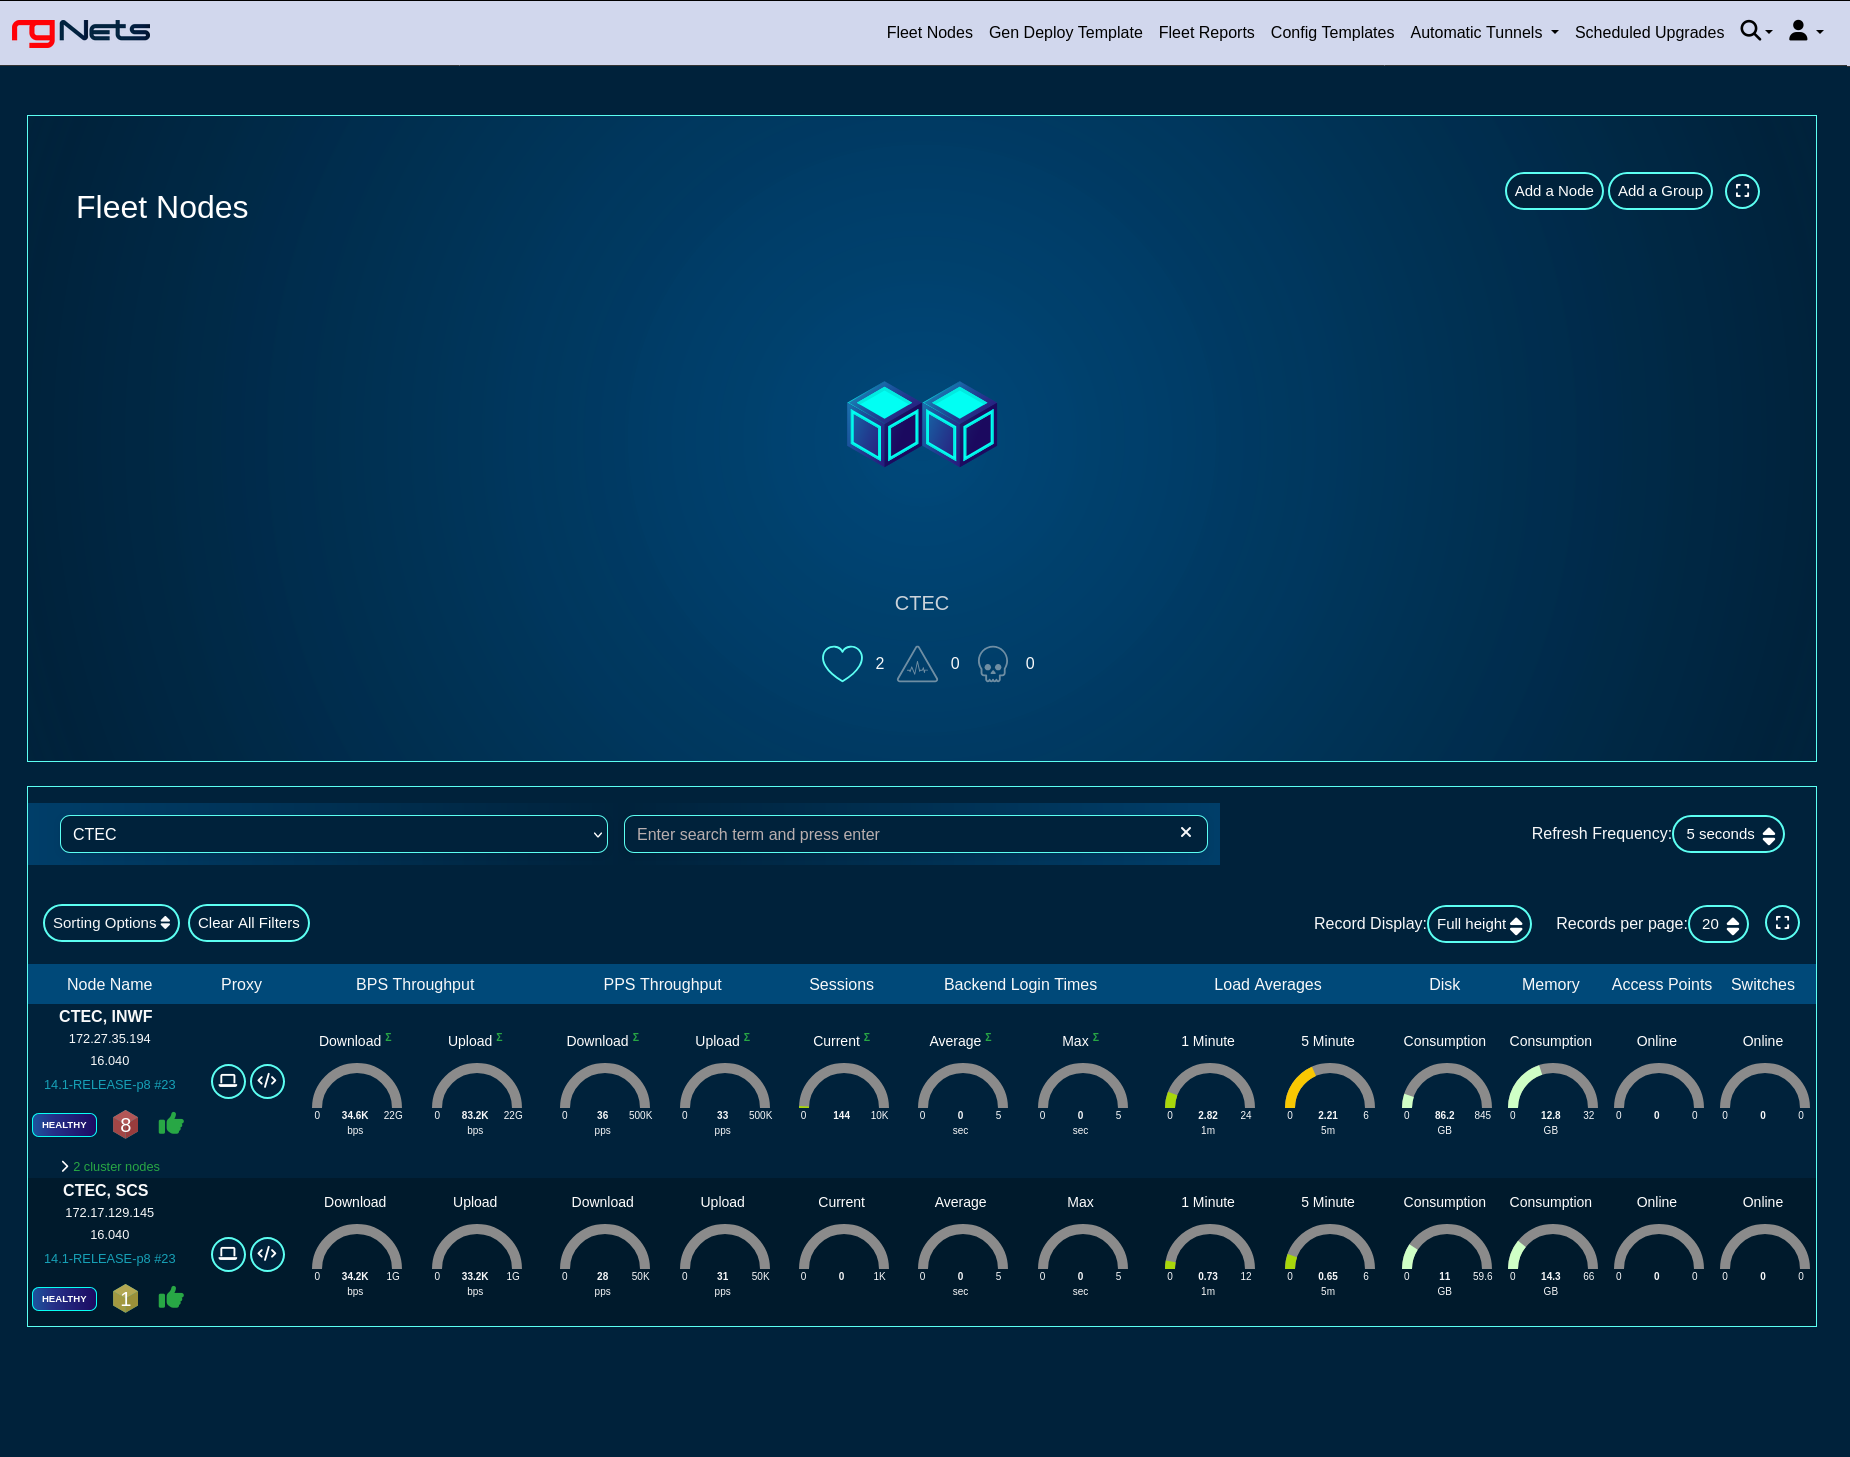Click HEALTHY badge of CTEC, SCS

[65, 1299]
